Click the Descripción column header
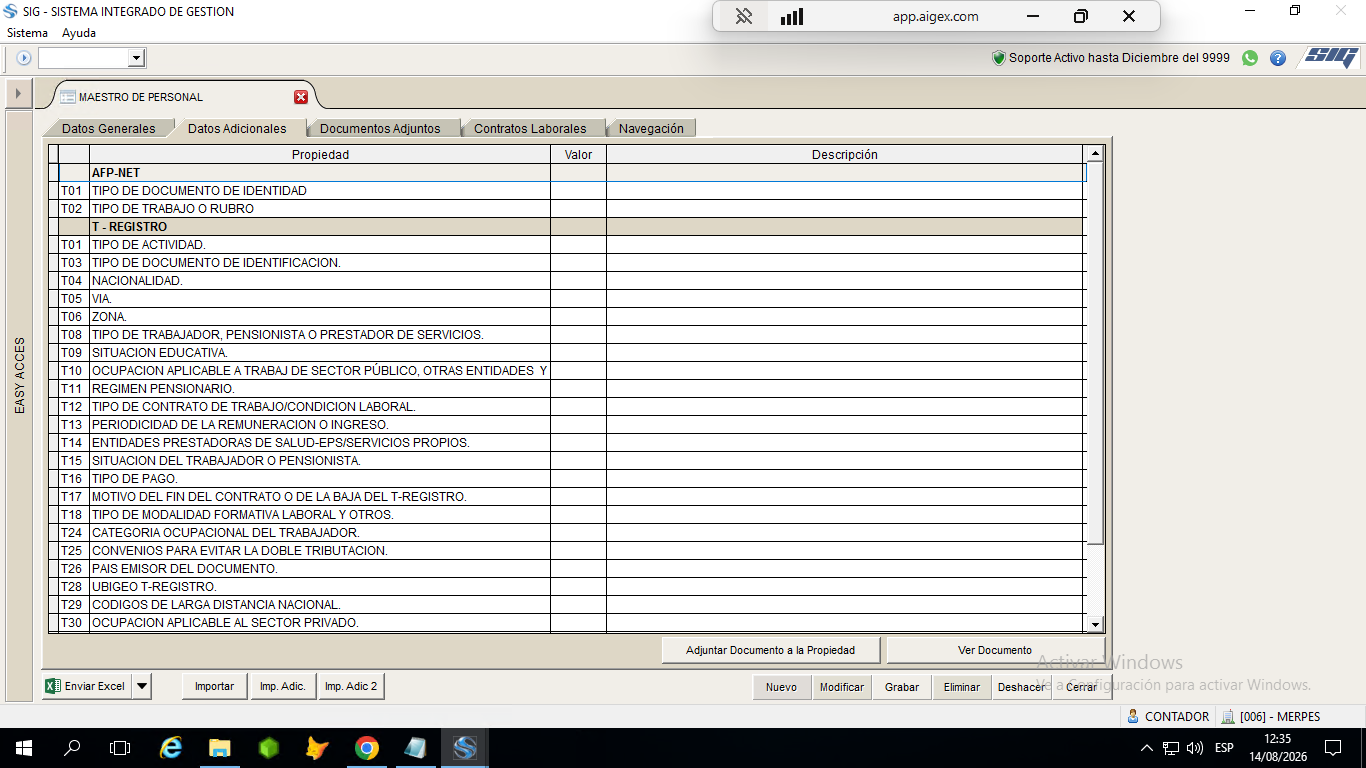Image resolution: width=1366 pixels, height=768 pixels. [x=845, y=155]
